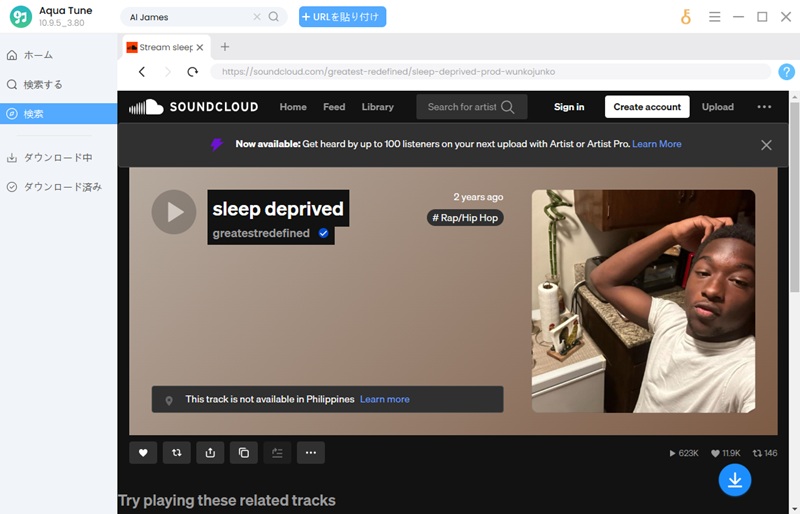Maximize the Aqua Tune window

tap(762, 17)
